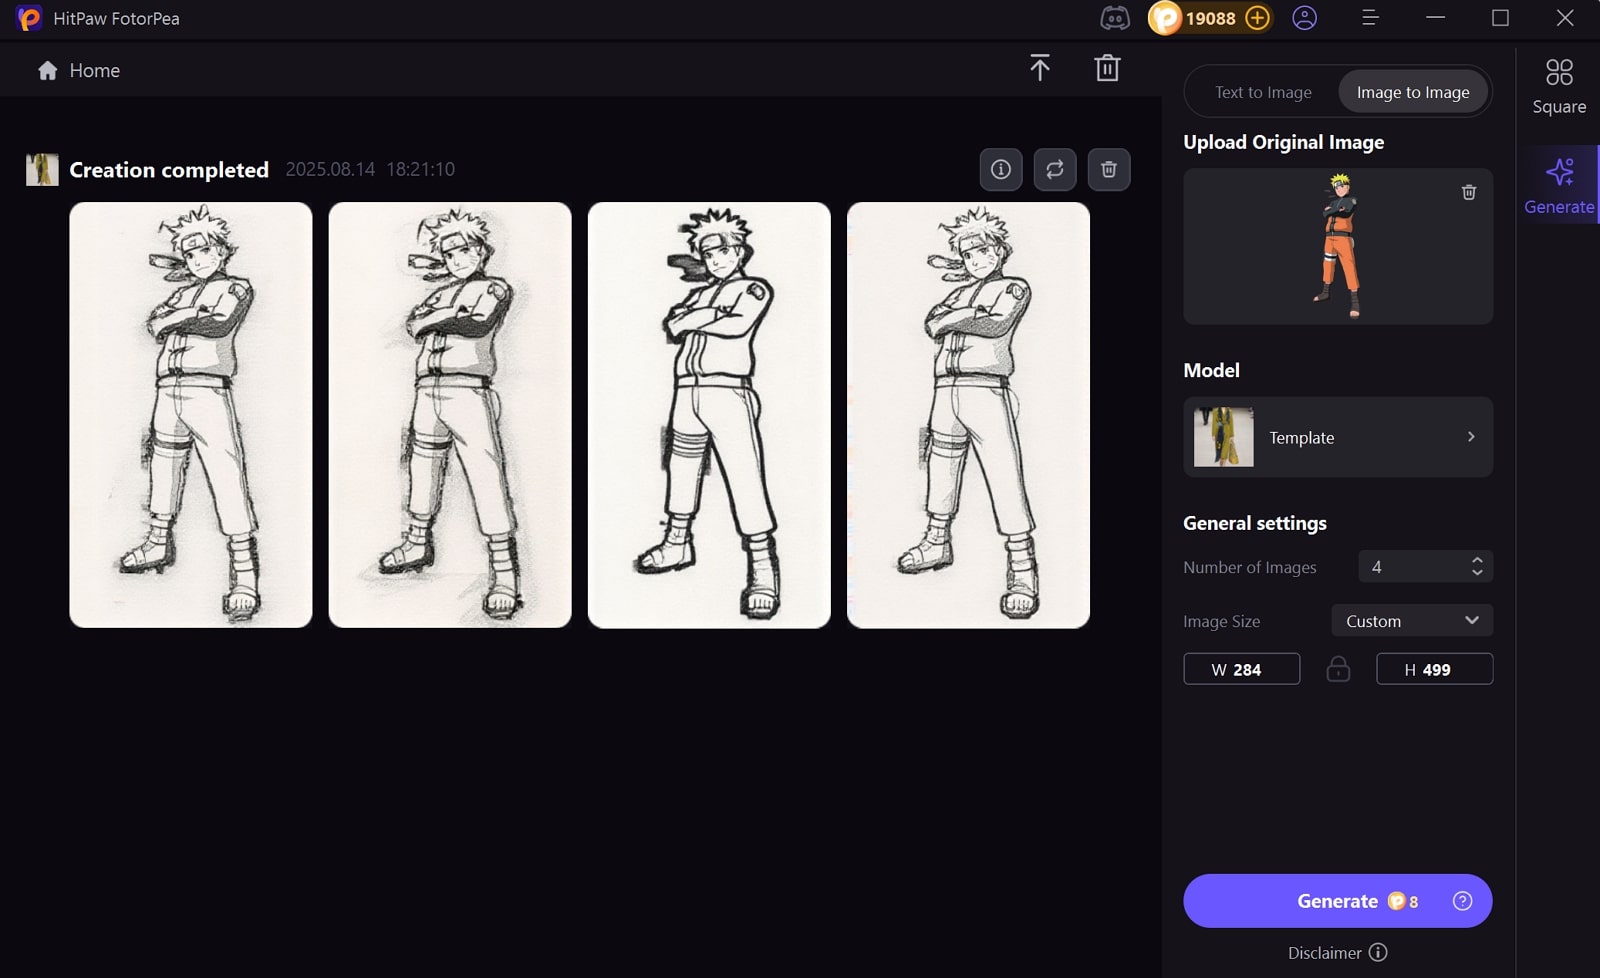Click the timestamp 2025.08.14 18:21:10
This screenshot has height=978, width=1600.
pos(370,169)
